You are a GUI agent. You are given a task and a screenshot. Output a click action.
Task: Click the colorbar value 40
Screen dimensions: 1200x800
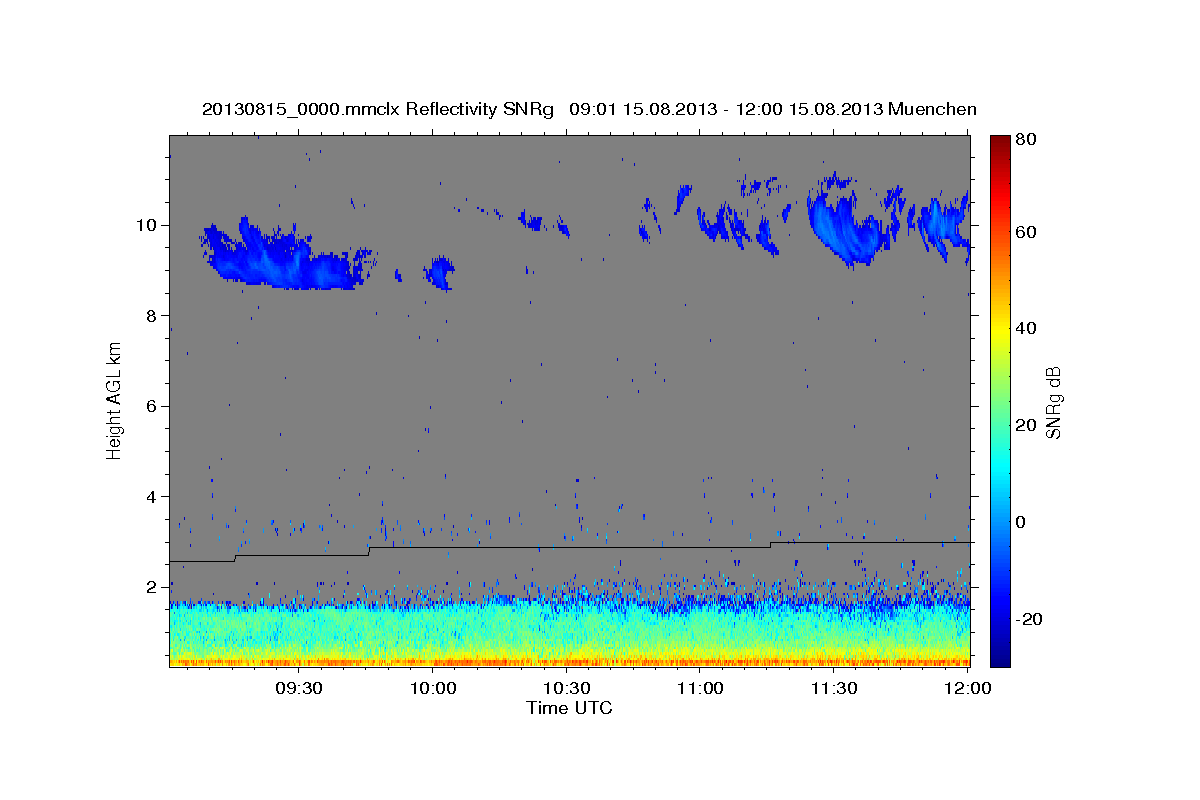(x=1028, y=328)
